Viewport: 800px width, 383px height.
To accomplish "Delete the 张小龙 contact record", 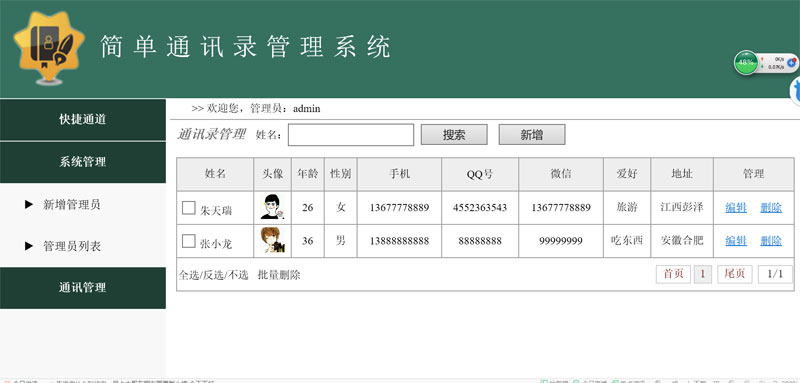I will (x=771, y=241).
